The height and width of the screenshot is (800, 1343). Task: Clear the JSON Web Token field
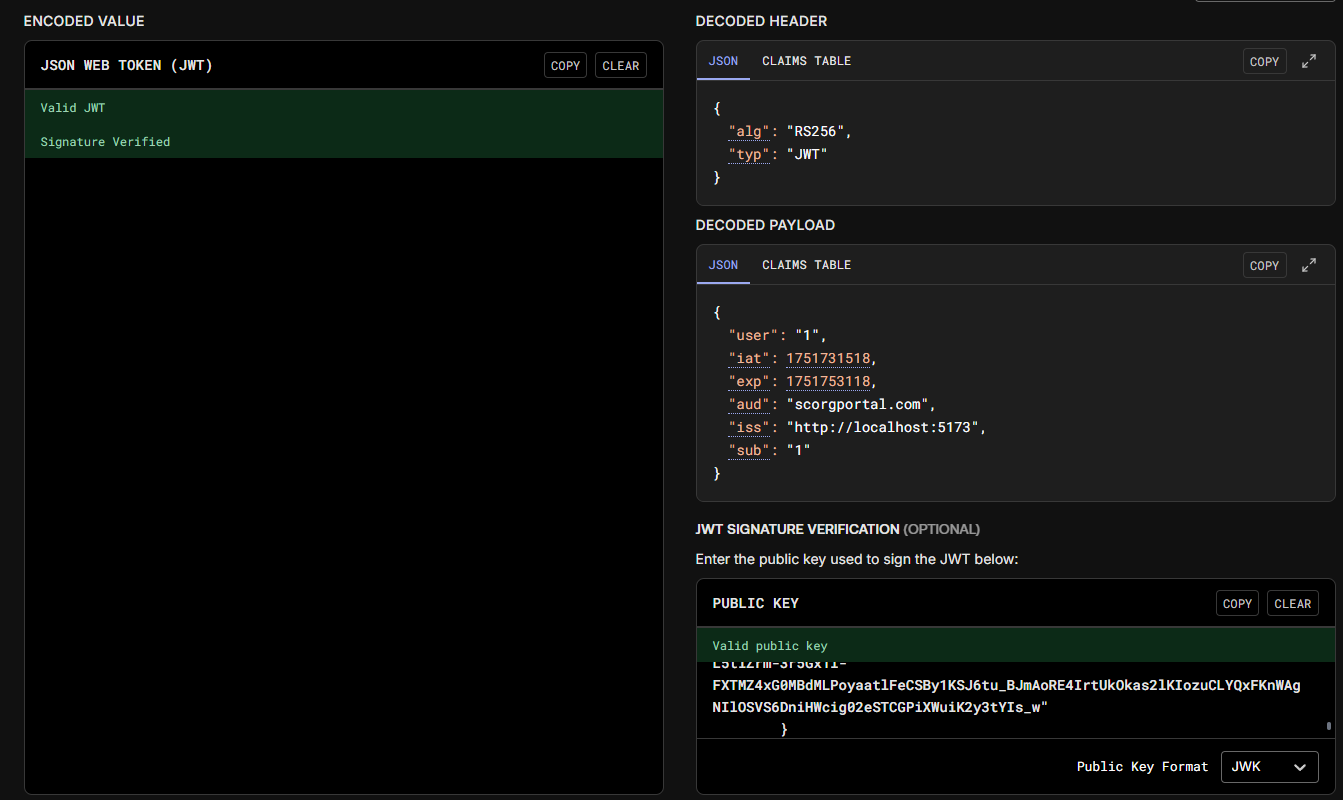click(621, 65)
